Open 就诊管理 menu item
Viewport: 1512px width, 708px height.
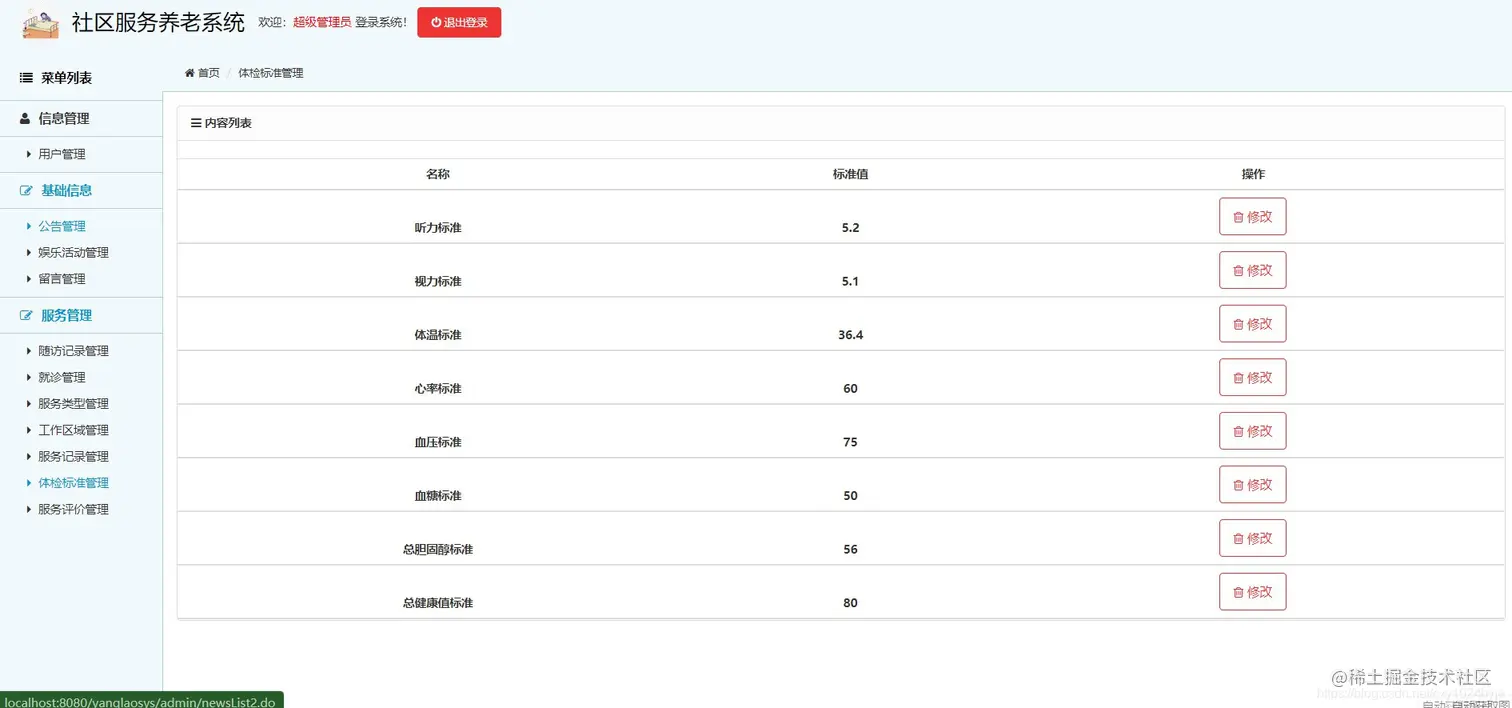[x=62, y=378]
